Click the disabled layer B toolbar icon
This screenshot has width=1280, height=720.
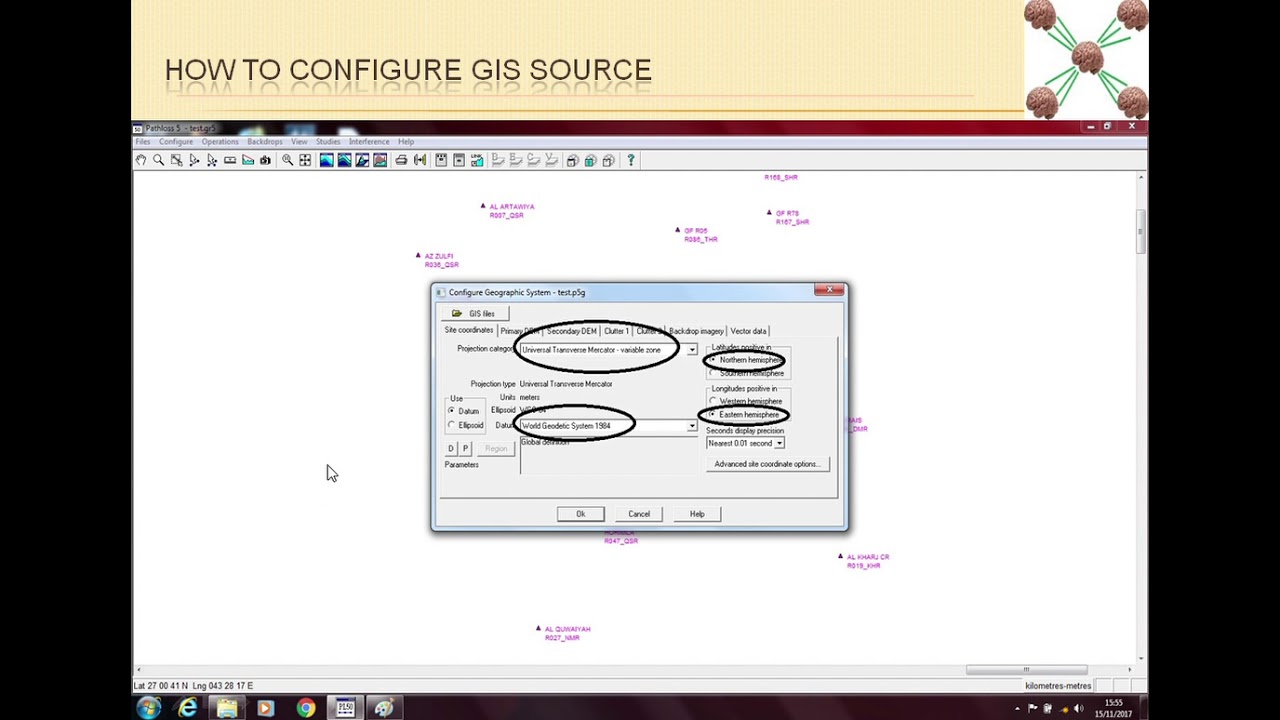[515, 160]
